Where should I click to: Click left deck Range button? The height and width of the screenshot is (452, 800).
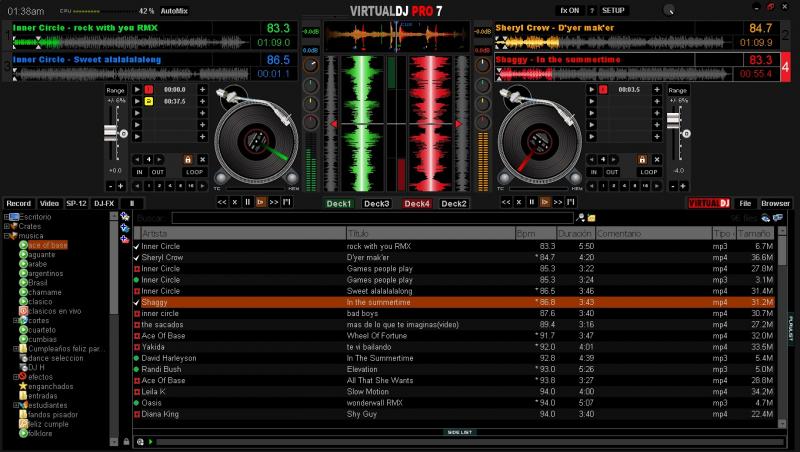click(115, 90)
